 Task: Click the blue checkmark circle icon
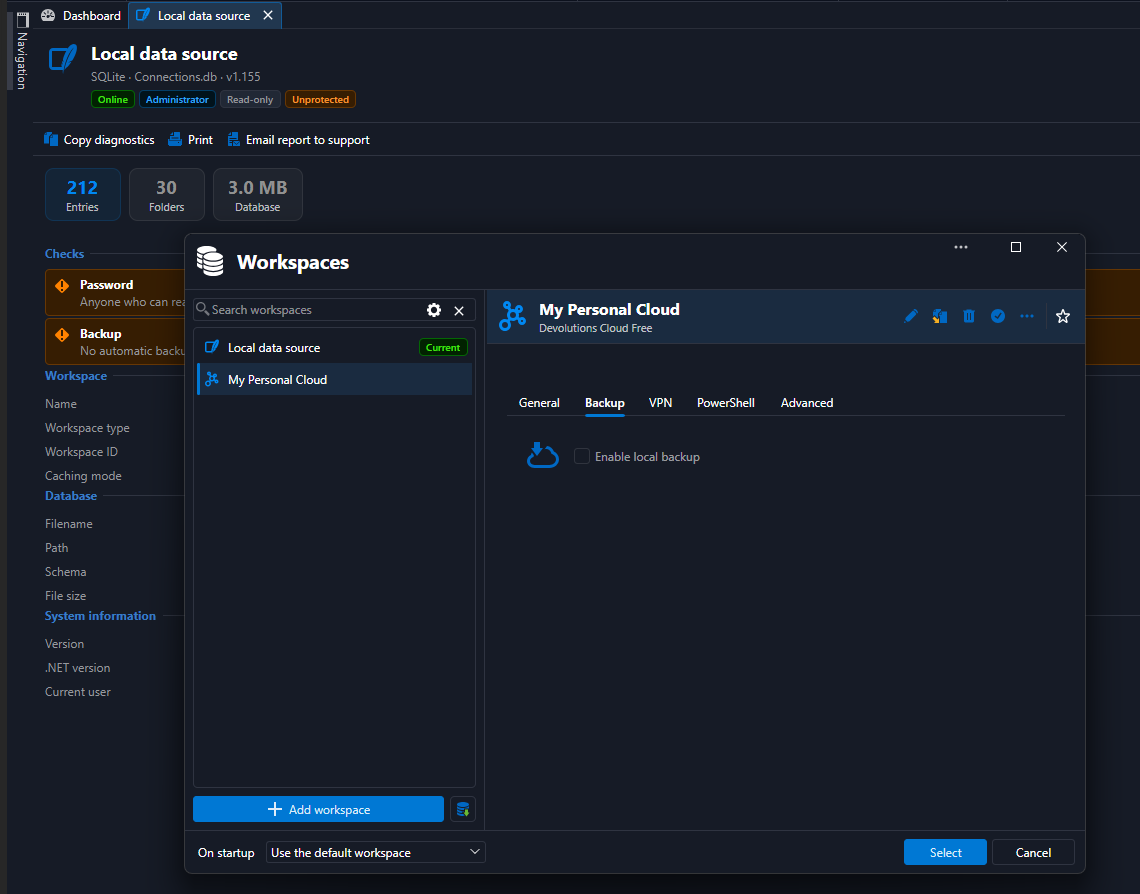(x=998, y=316)
